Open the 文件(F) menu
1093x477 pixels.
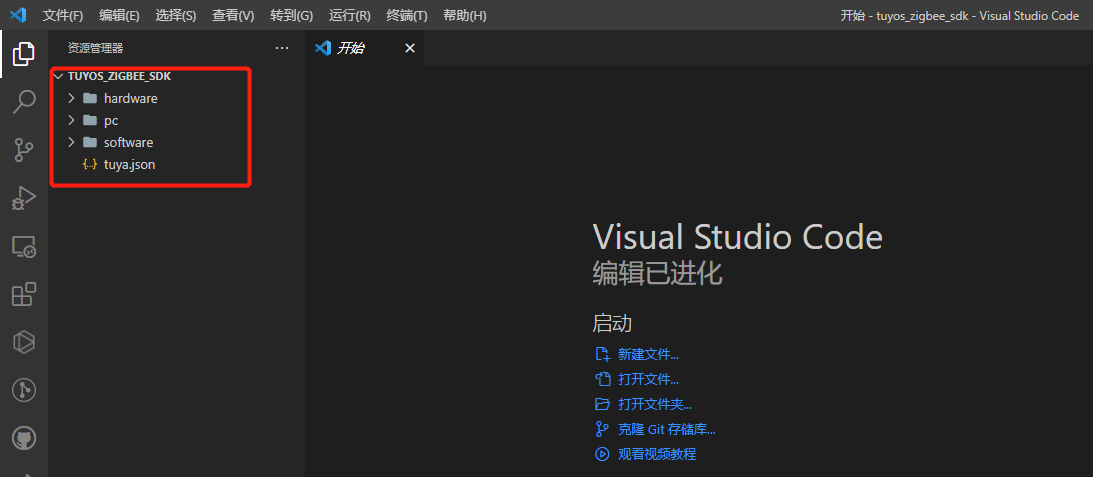pos(63,15)
